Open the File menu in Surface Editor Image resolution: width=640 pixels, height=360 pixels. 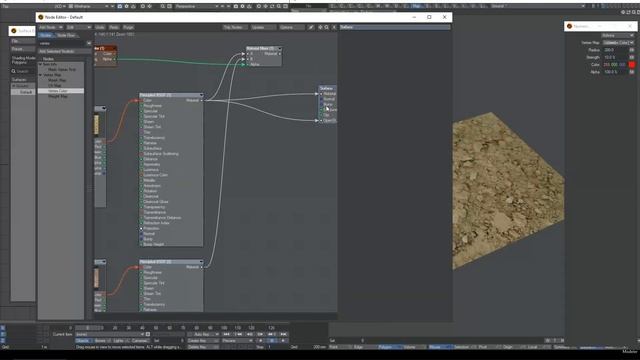pyautogui.click(x=22, y=41)
